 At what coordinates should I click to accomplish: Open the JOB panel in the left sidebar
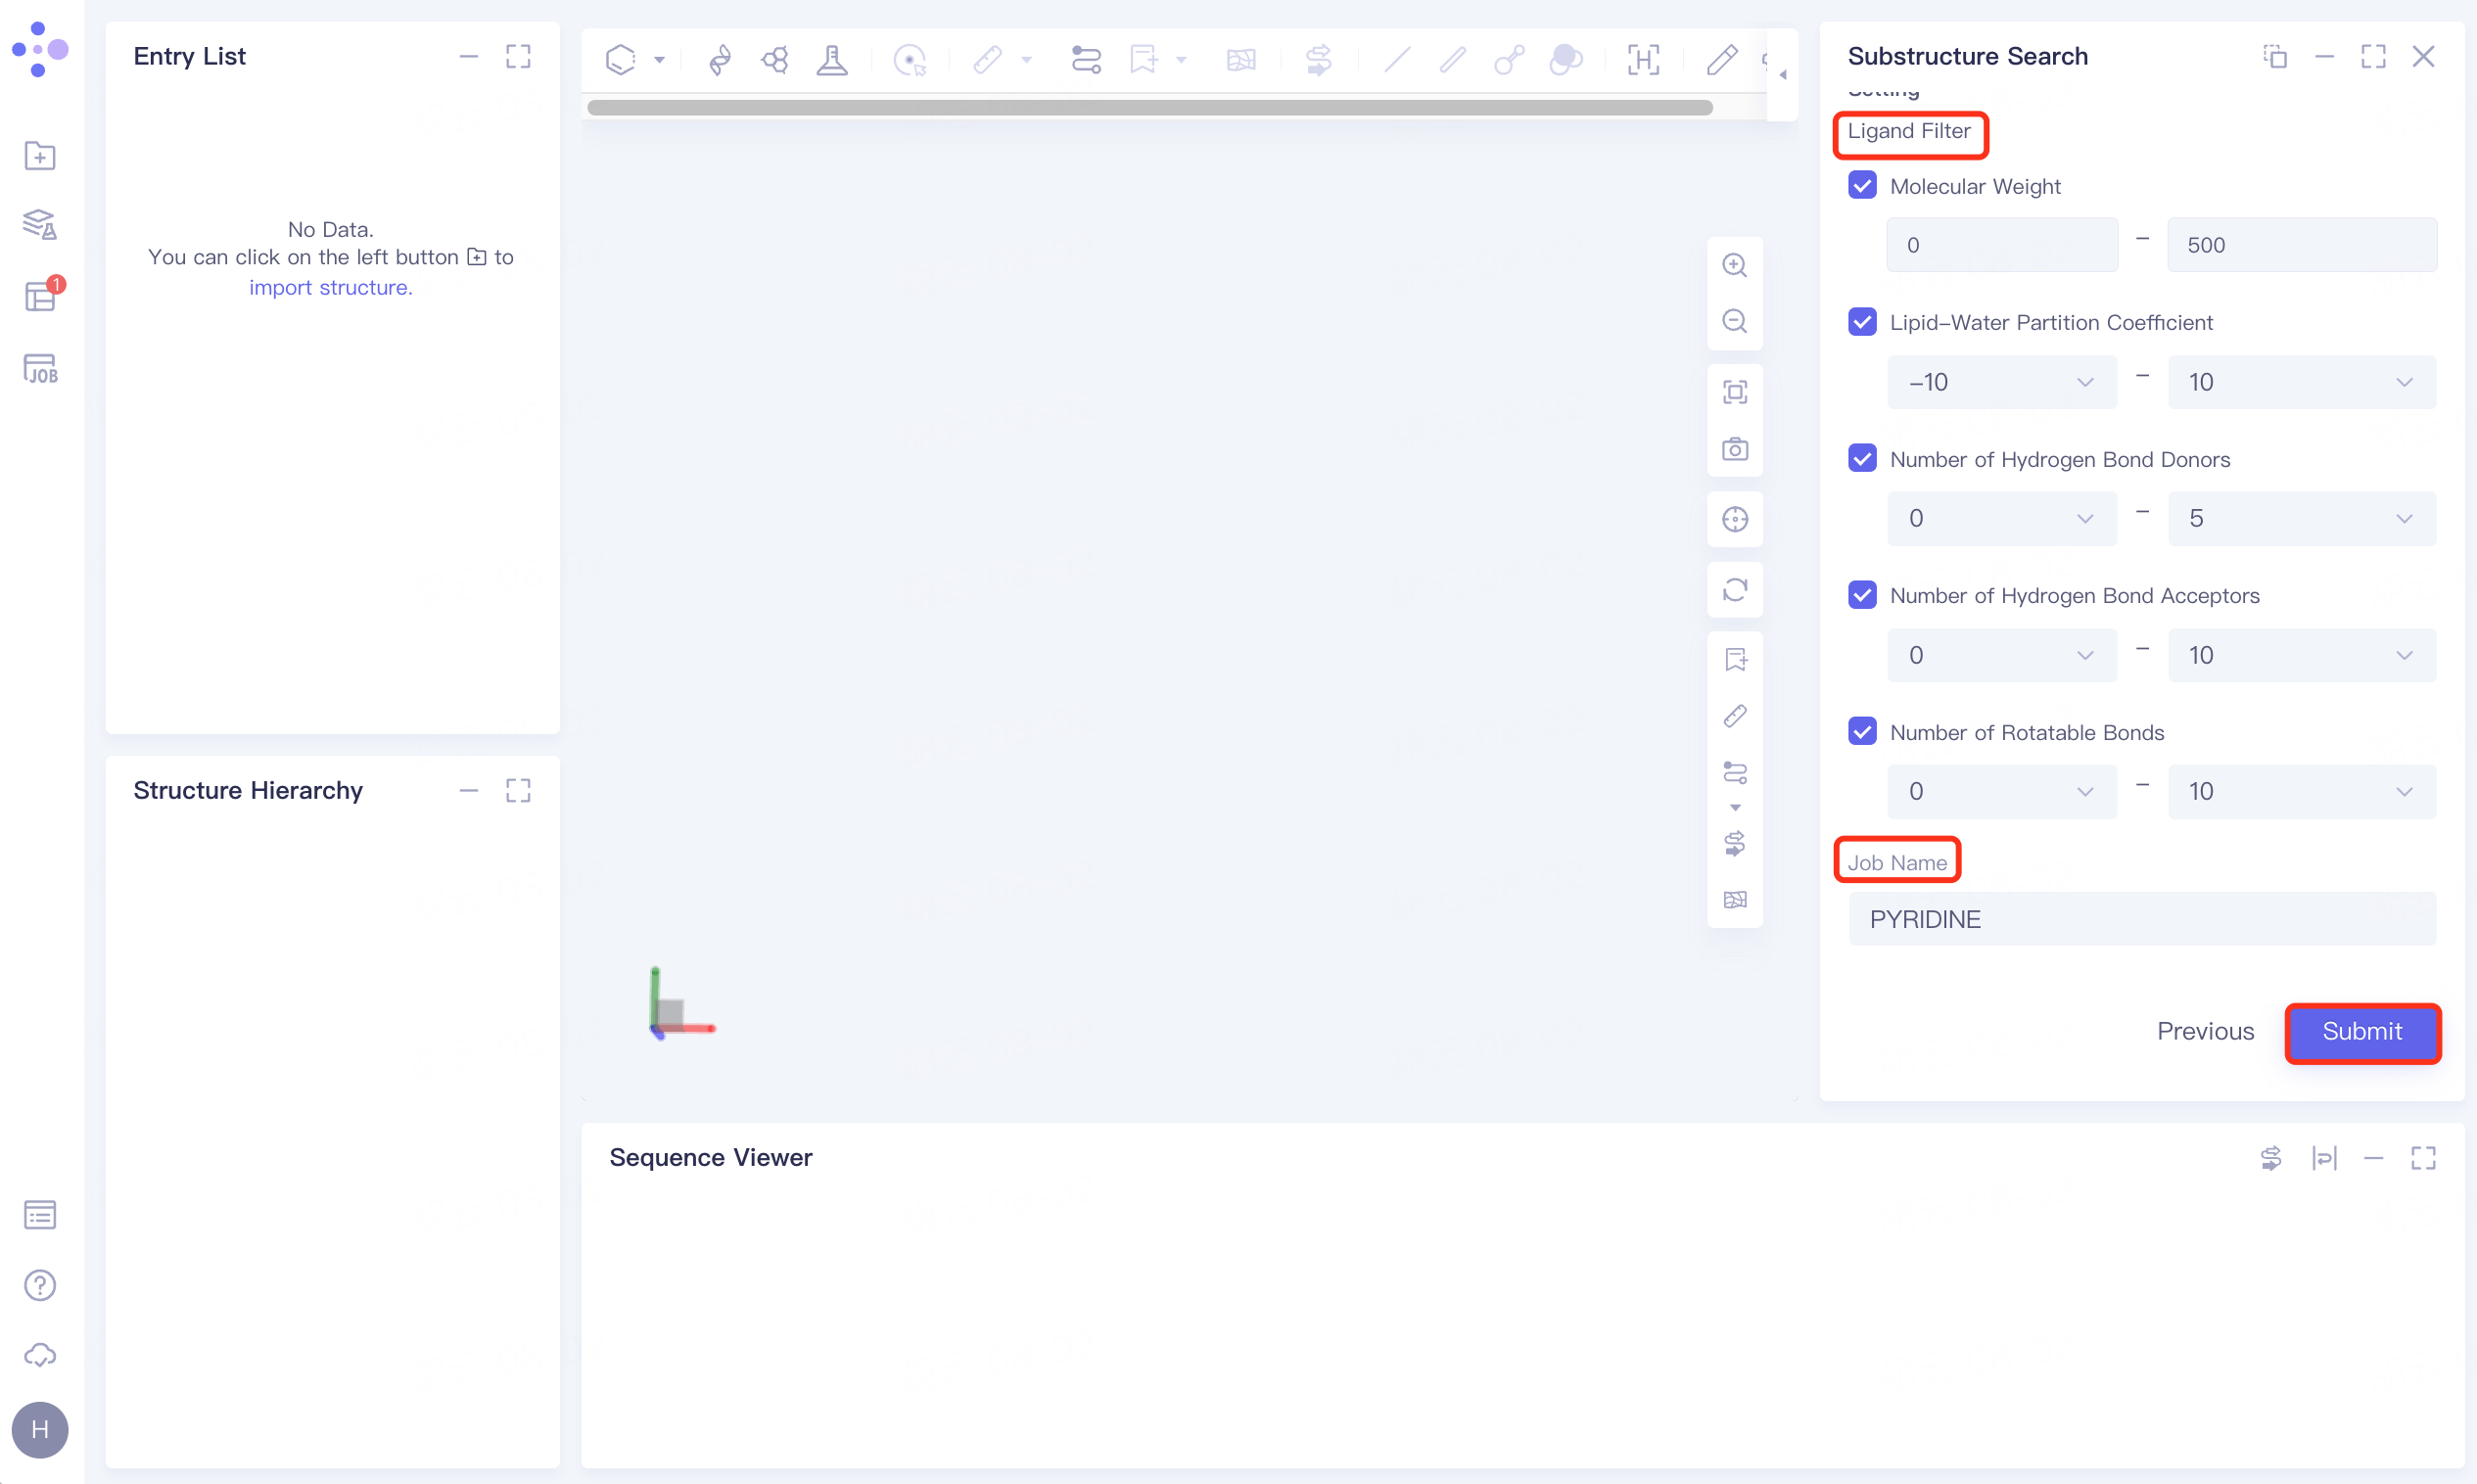click(x=40, y=369)
